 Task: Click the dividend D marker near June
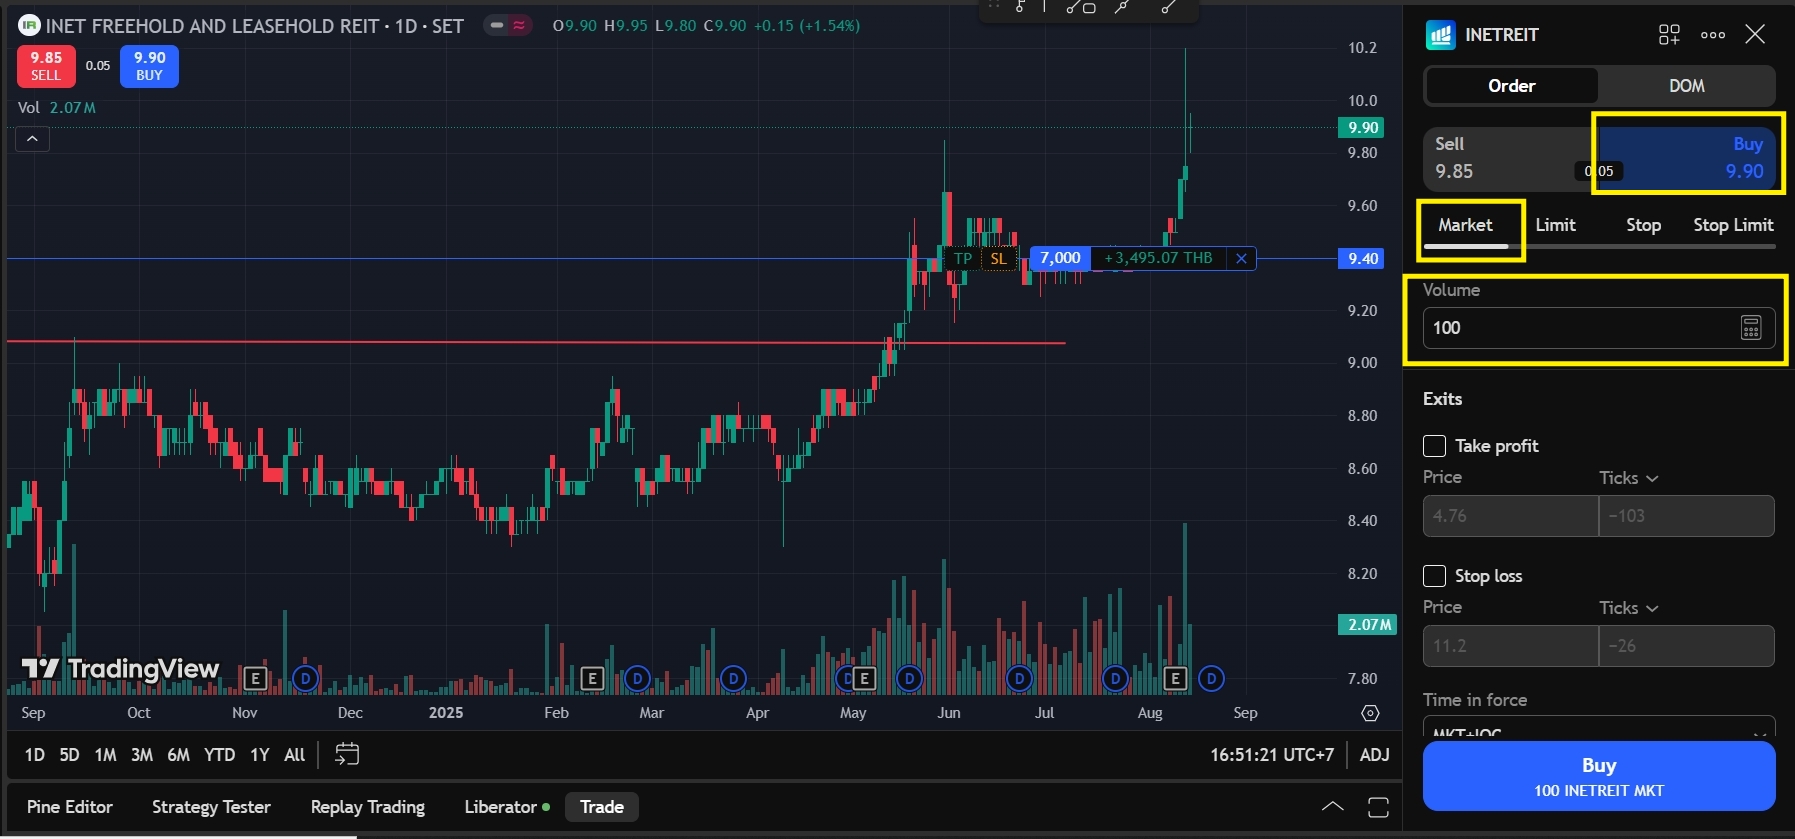pyautogui.click(x=909, y=679)
